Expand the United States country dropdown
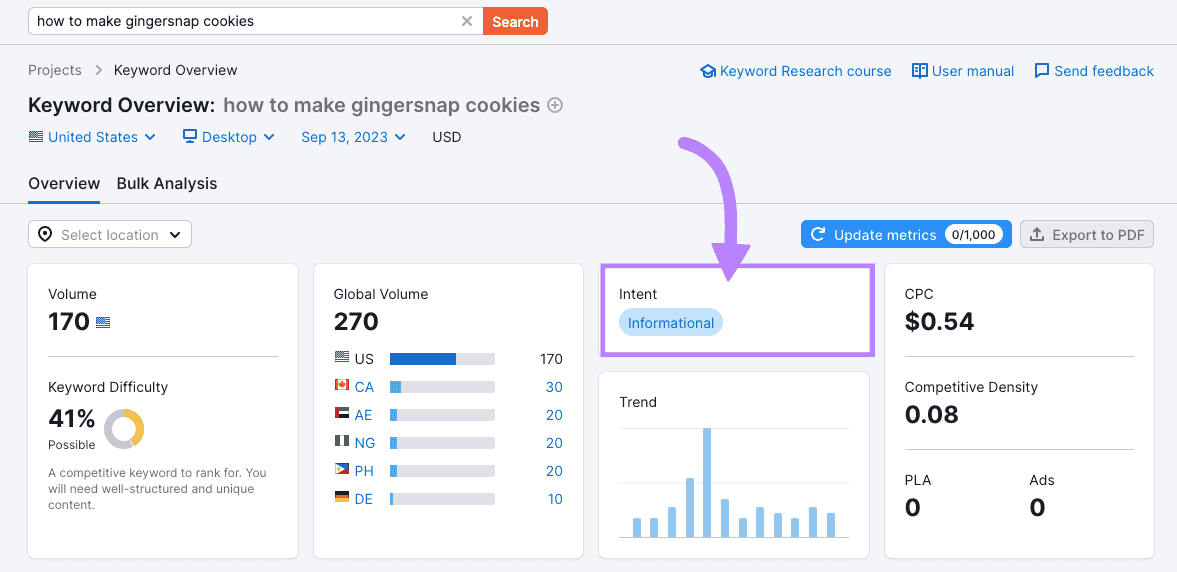 (92, 137)
